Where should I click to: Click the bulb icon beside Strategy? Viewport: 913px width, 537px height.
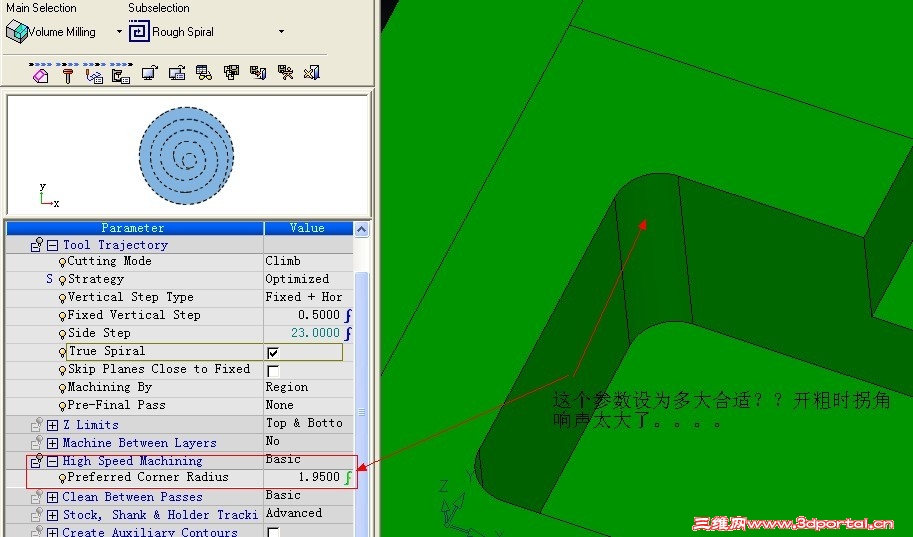point(62,280)
